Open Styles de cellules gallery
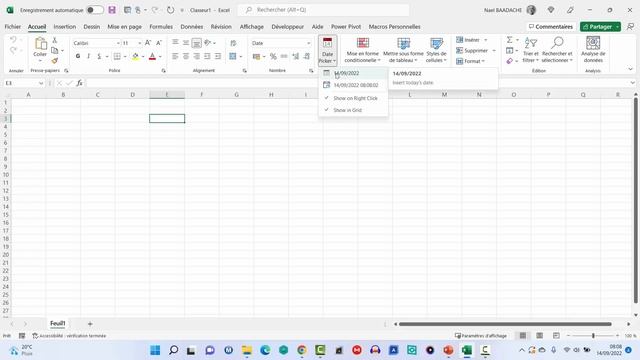 pos(436,50)
